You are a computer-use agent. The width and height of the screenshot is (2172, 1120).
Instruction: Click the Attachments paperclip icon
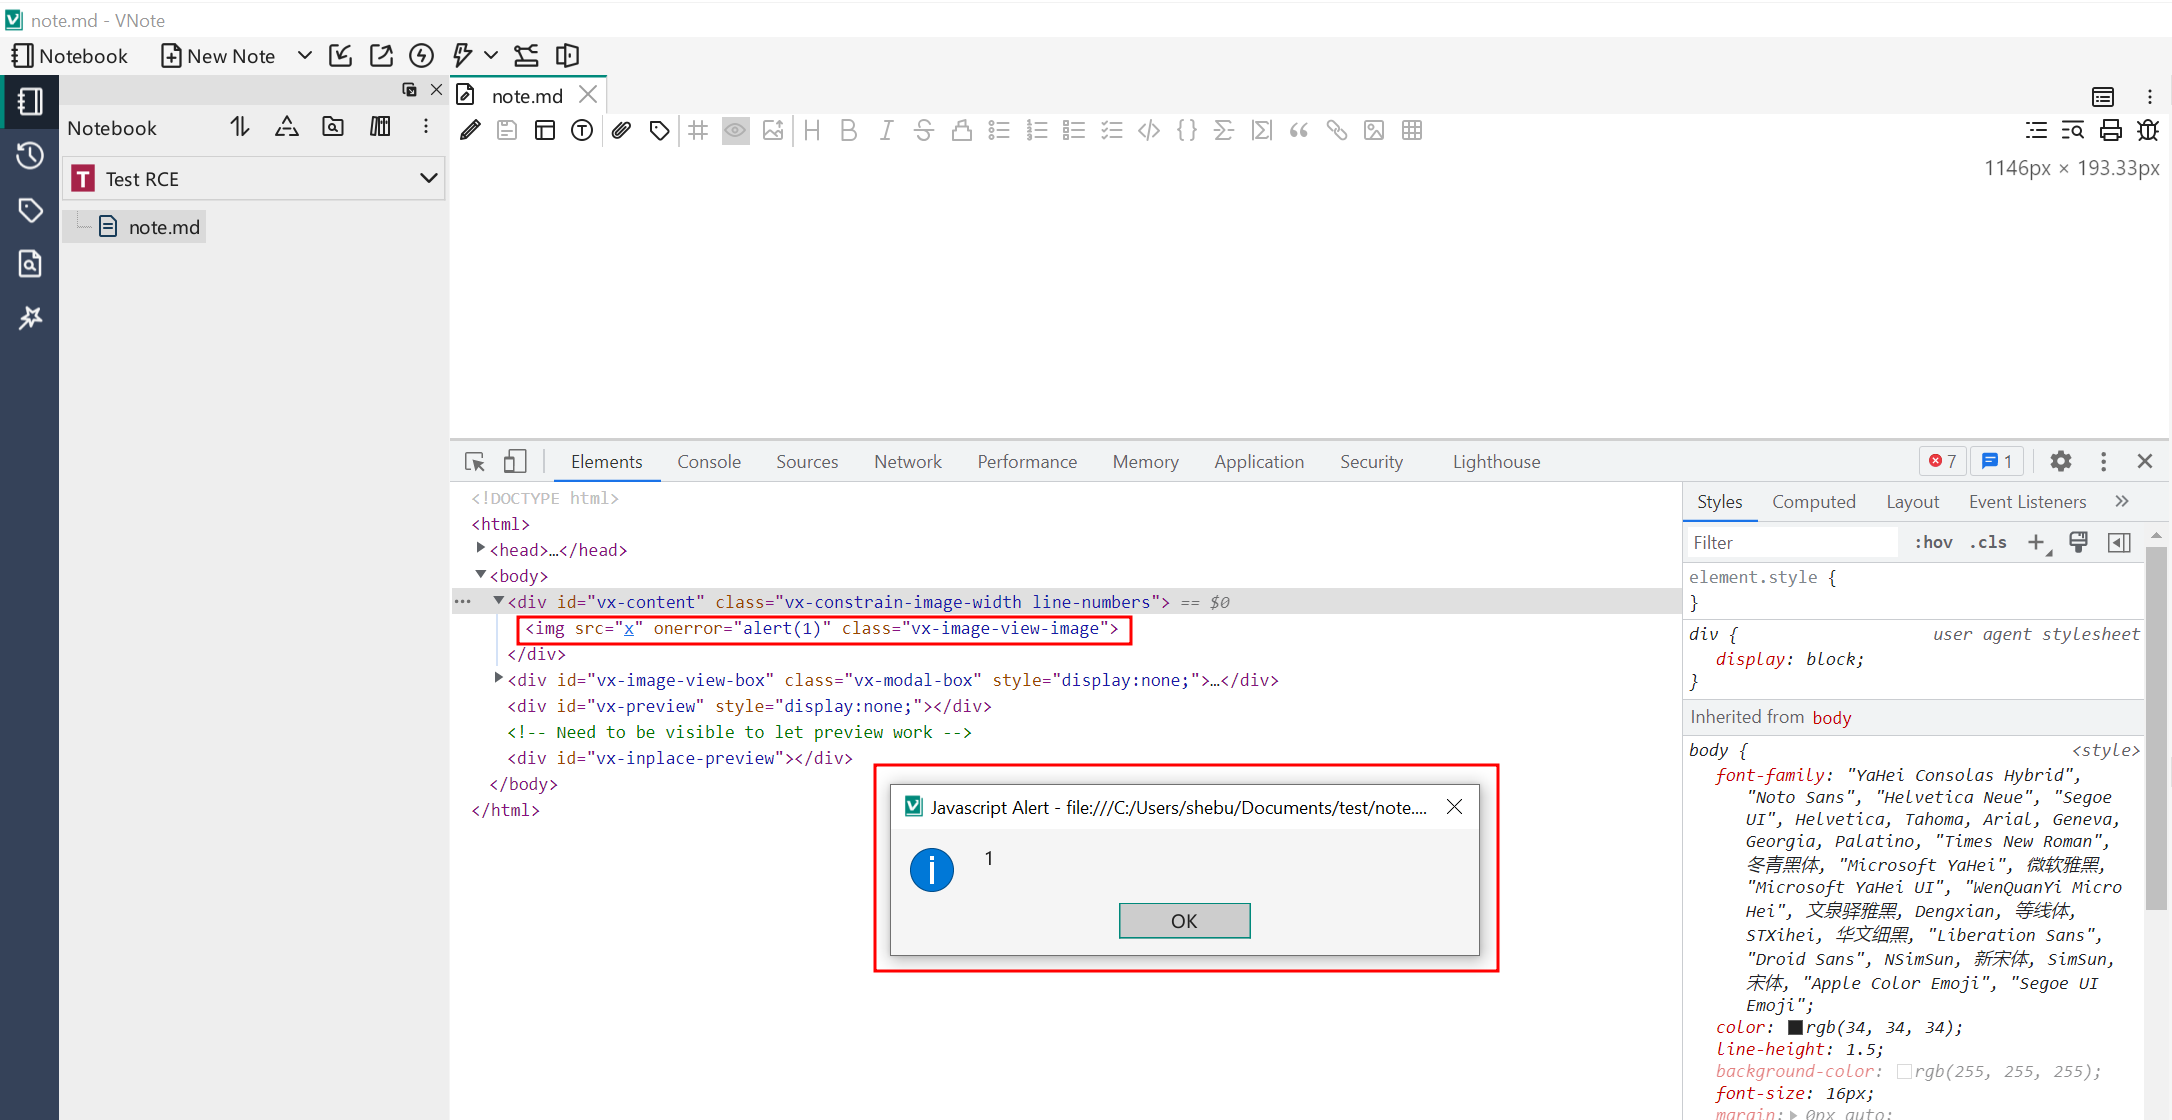point(621,130)
